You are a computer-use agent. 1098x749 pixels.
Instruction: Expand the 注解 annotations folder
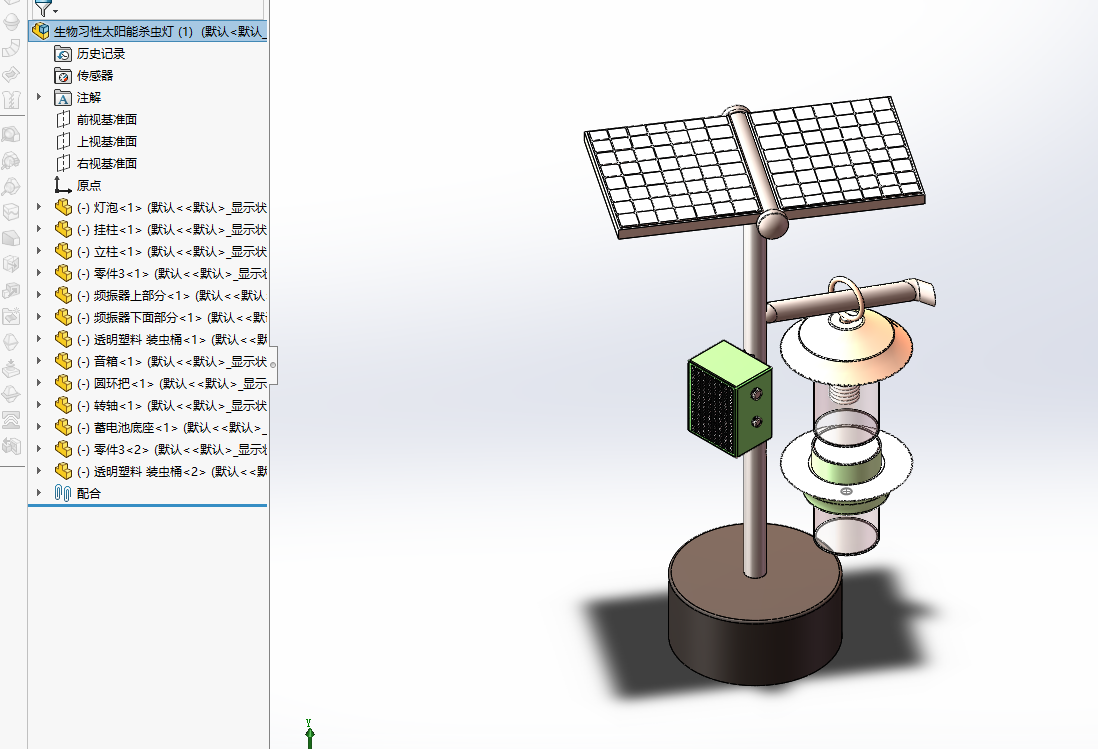tap(40, 98)
